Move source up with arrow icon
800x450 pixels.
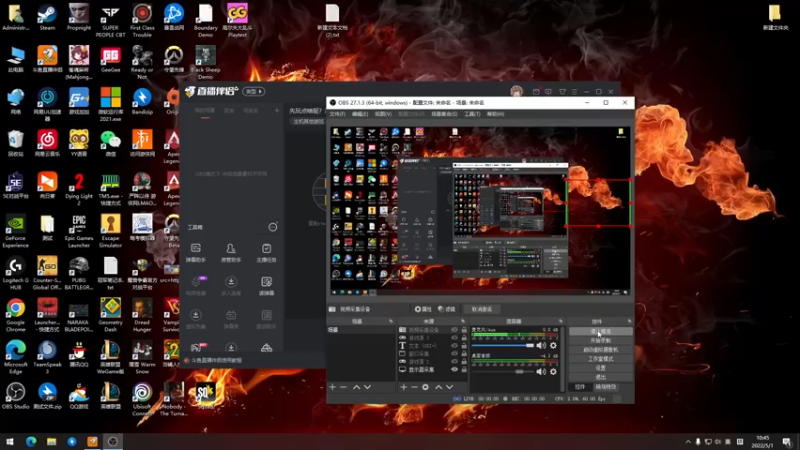438,387
